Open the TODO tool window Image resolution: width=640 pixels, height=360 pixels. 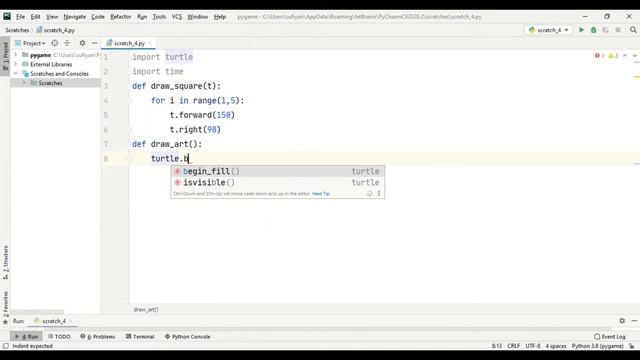pyautogui.click(x=59, y=336)
